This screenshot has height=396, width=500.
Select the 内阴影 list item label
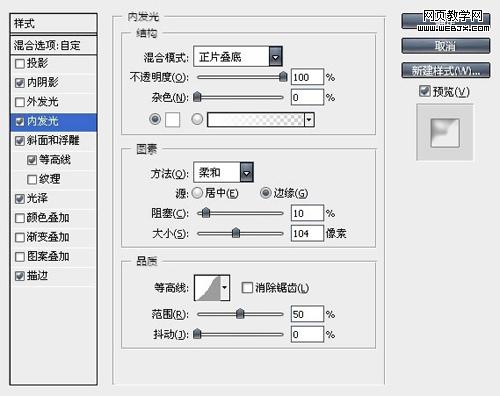click(43, 82)
